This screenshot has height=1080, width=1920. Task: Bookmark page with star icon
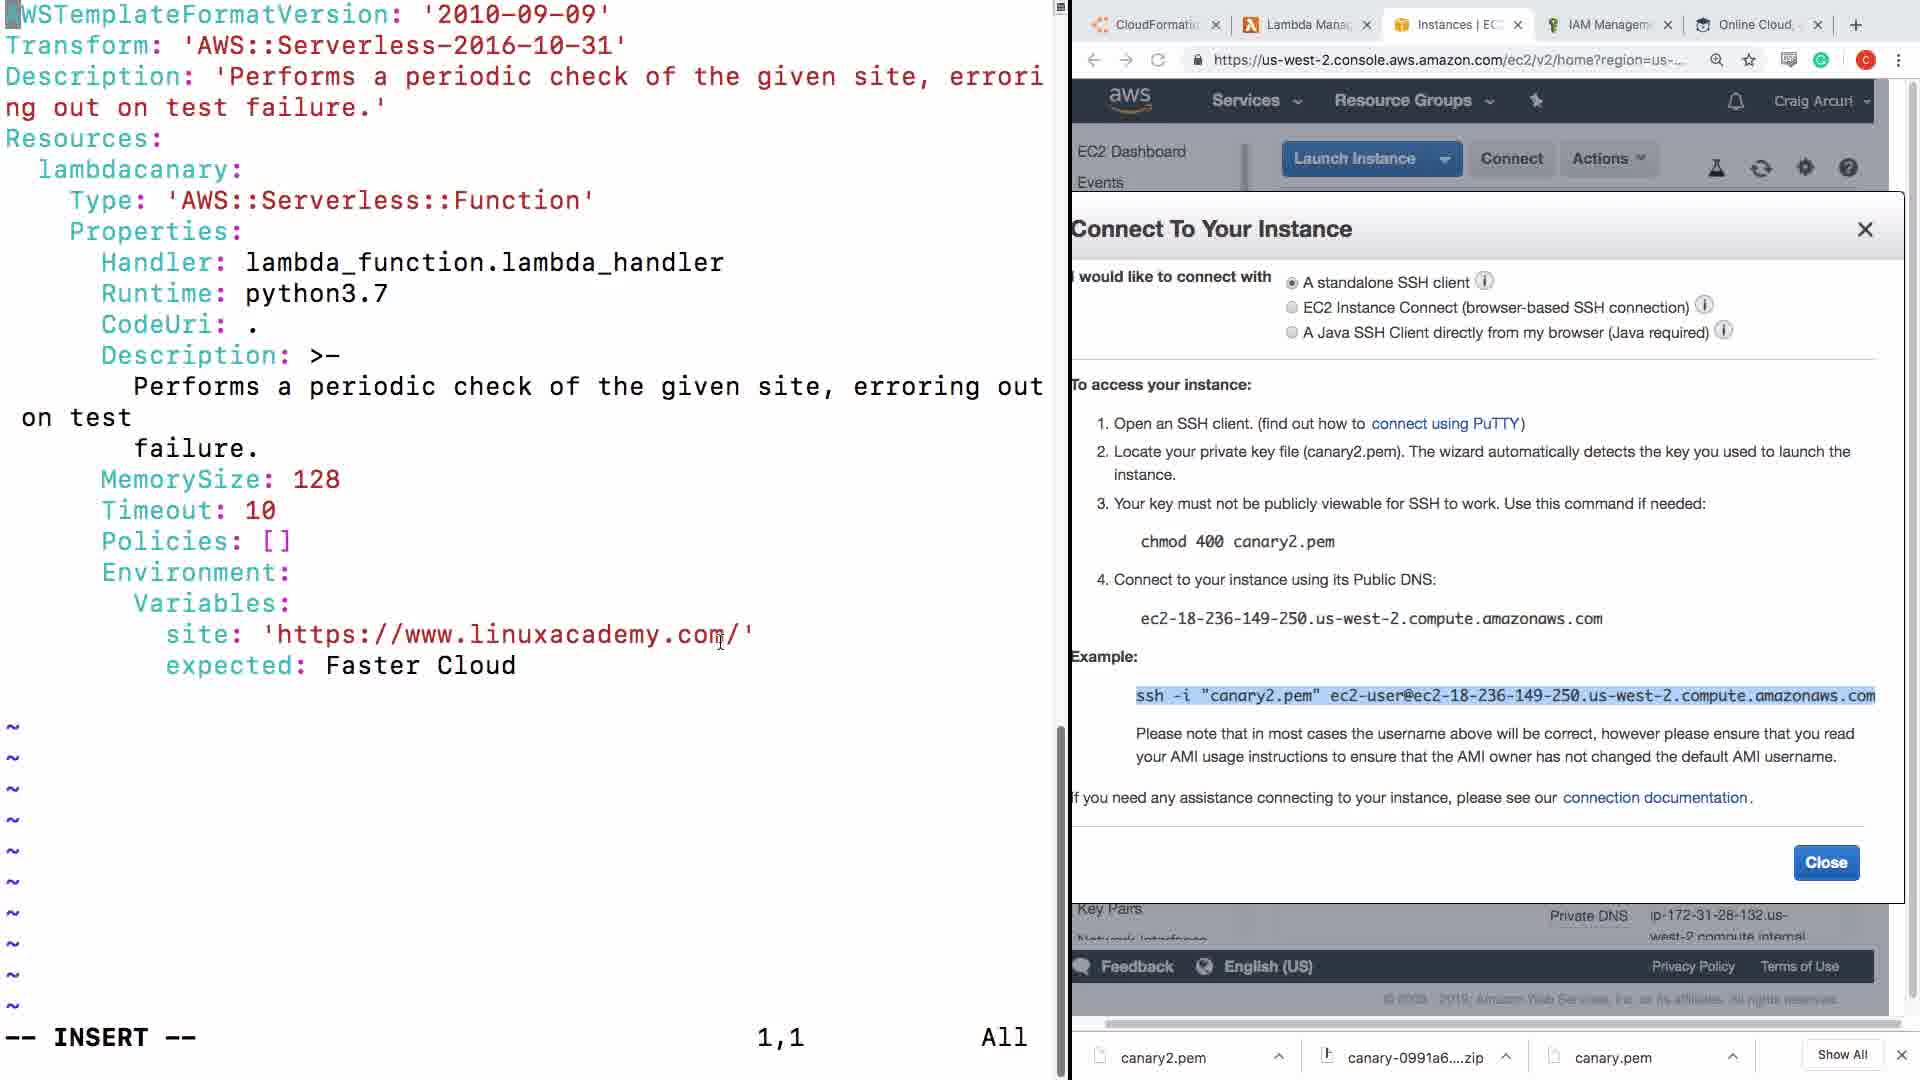(x=1749, y=60)
